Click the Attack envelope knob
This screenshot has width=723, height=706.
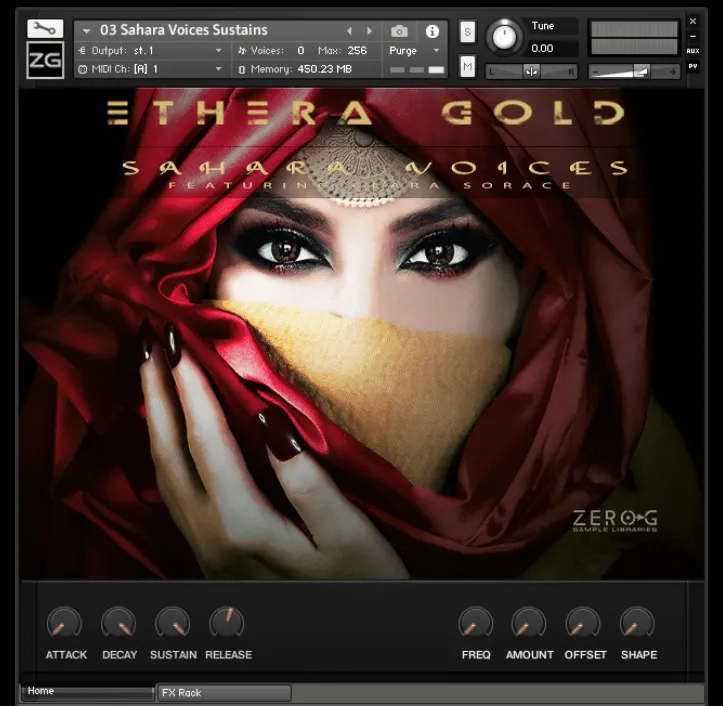(65, 623)
